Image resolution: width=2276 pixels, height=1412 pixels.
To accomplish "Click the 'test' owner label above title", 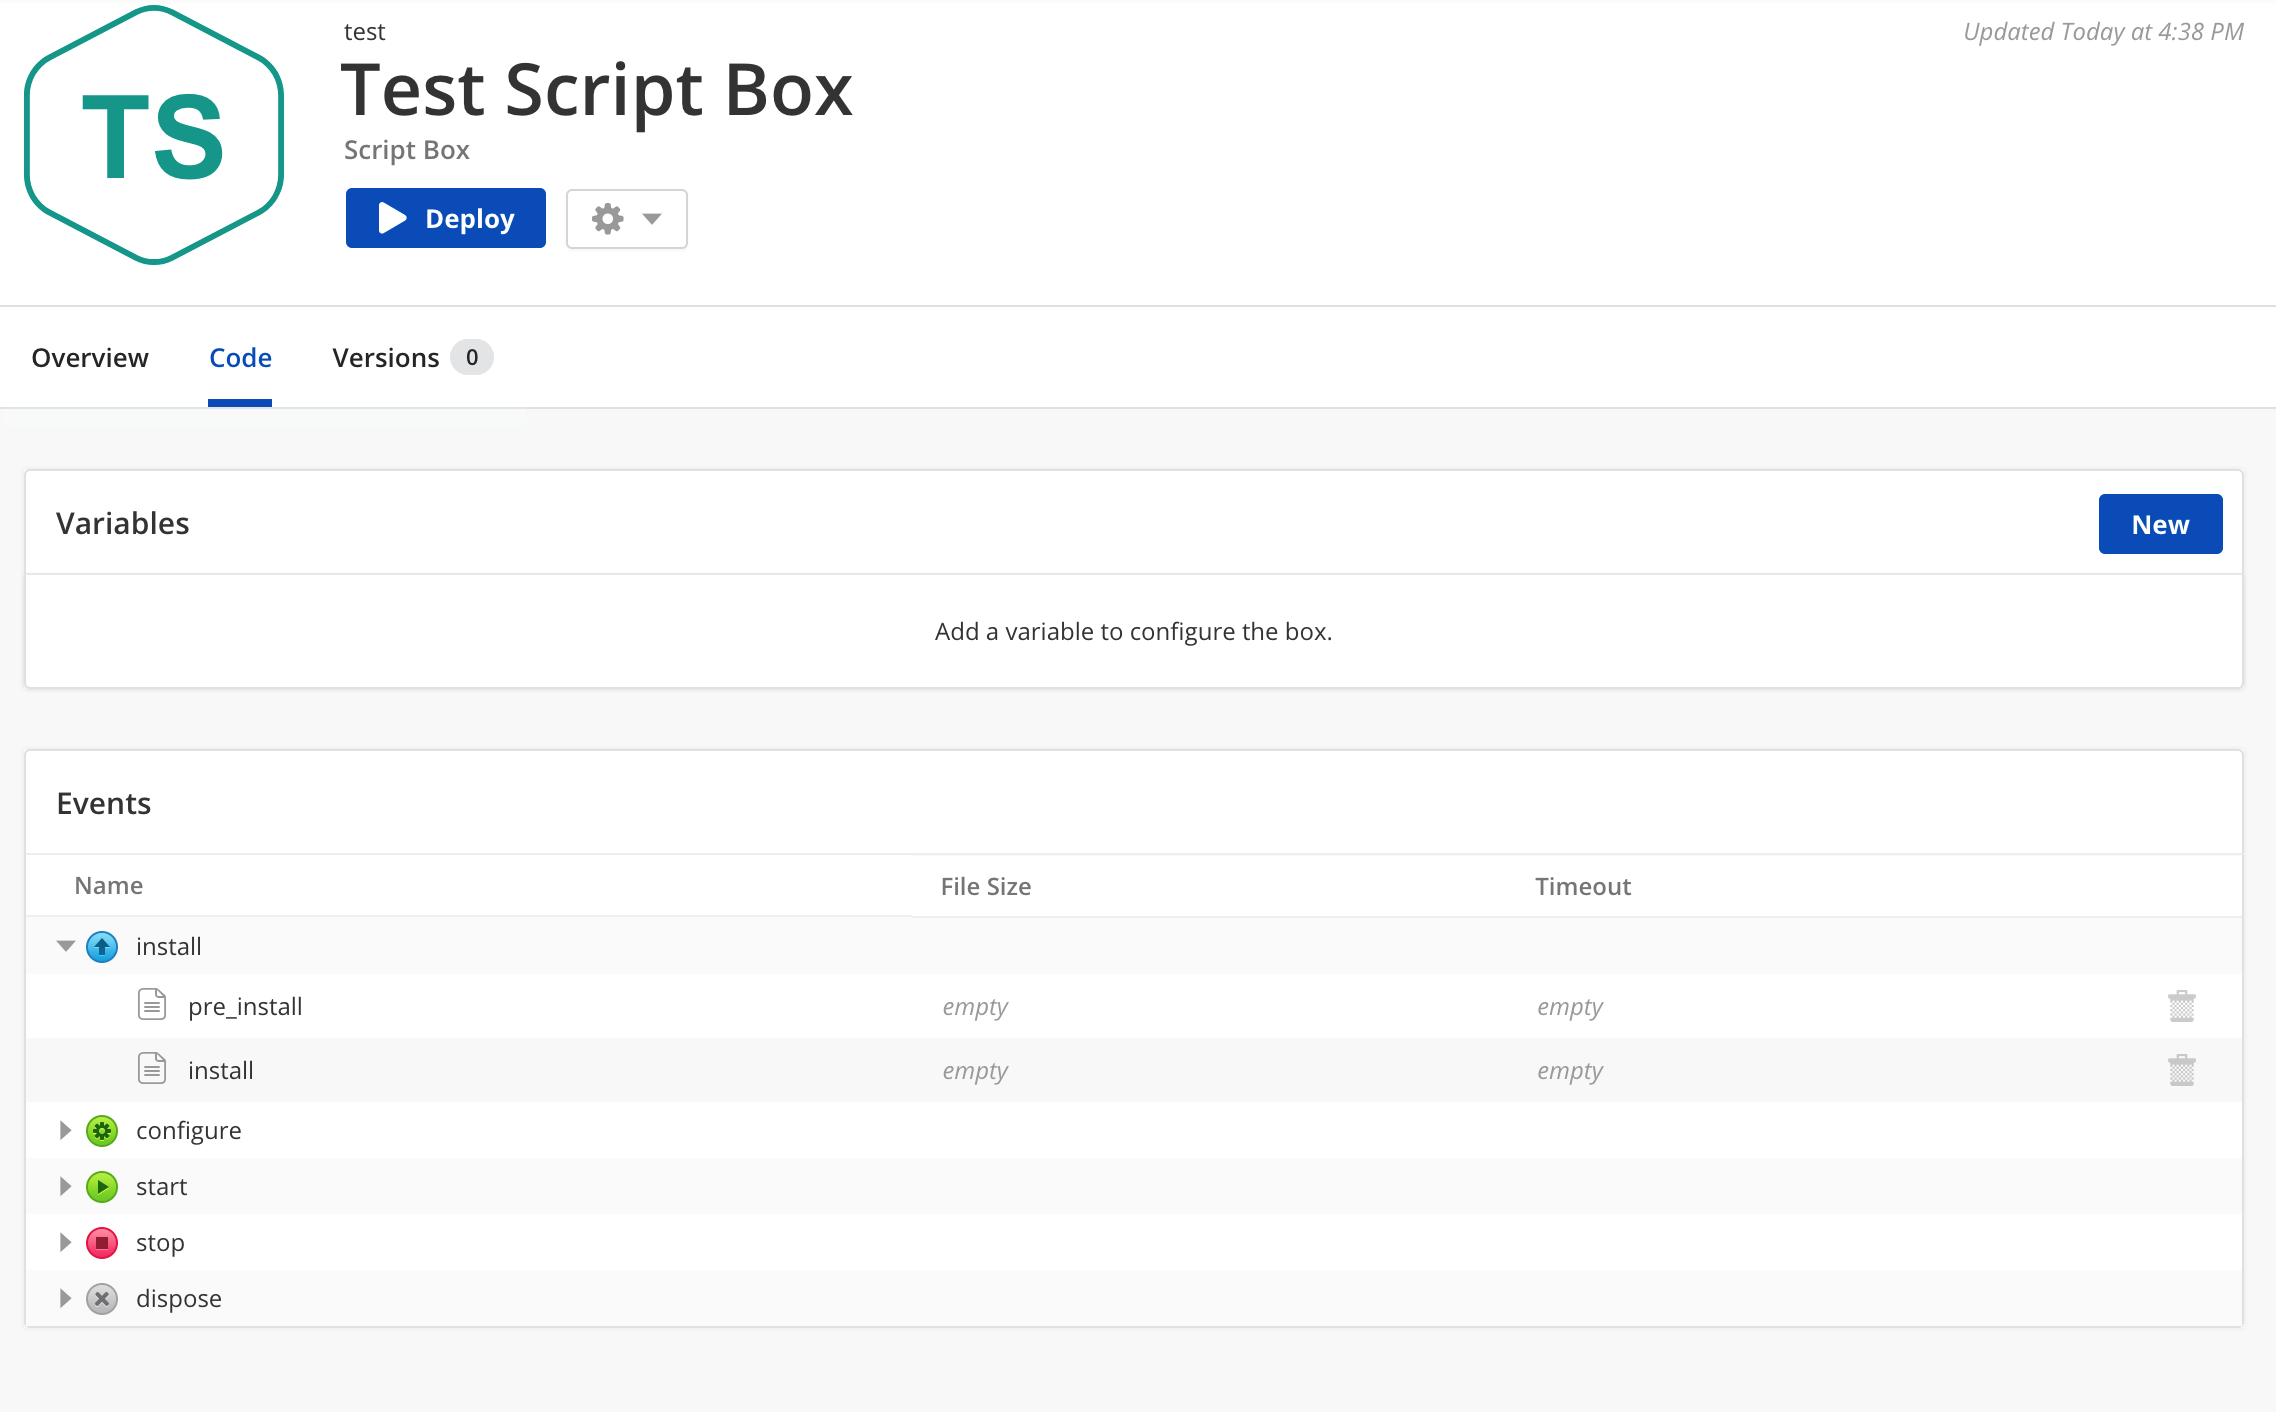I will coord(365,32).
